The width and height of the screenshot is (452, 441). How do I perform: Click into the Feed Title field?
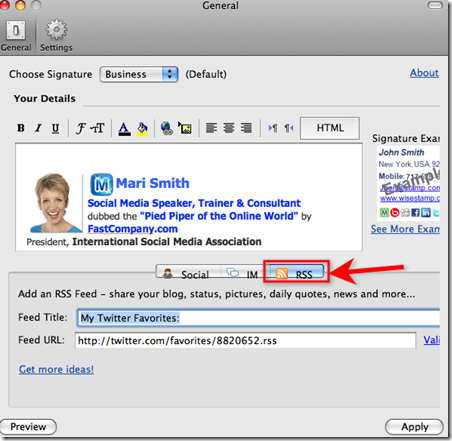(x=258, y=318)
